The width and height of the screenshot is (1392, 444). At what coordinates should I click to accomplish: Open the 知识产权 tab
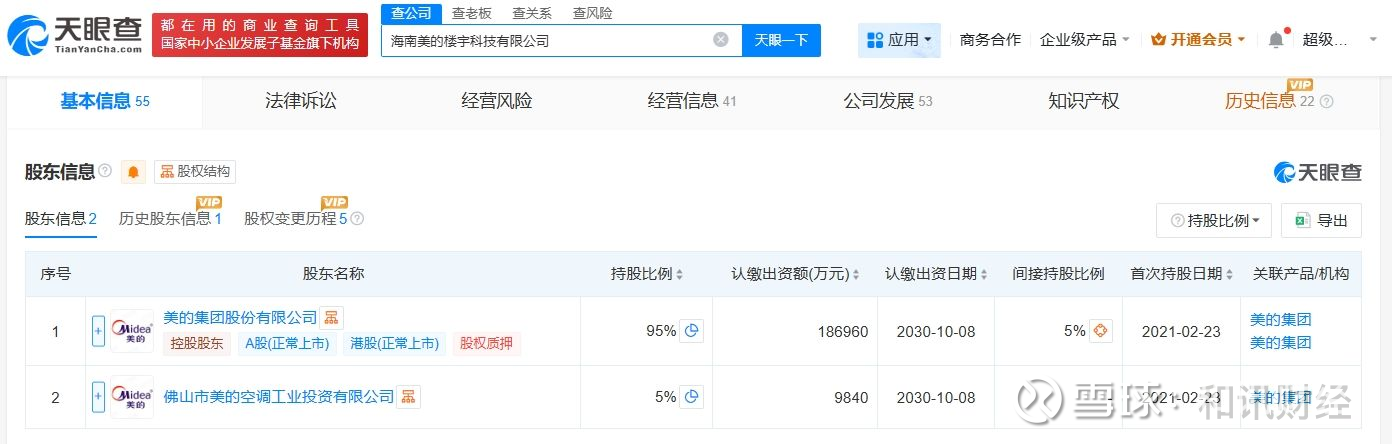click(1084, 101)
